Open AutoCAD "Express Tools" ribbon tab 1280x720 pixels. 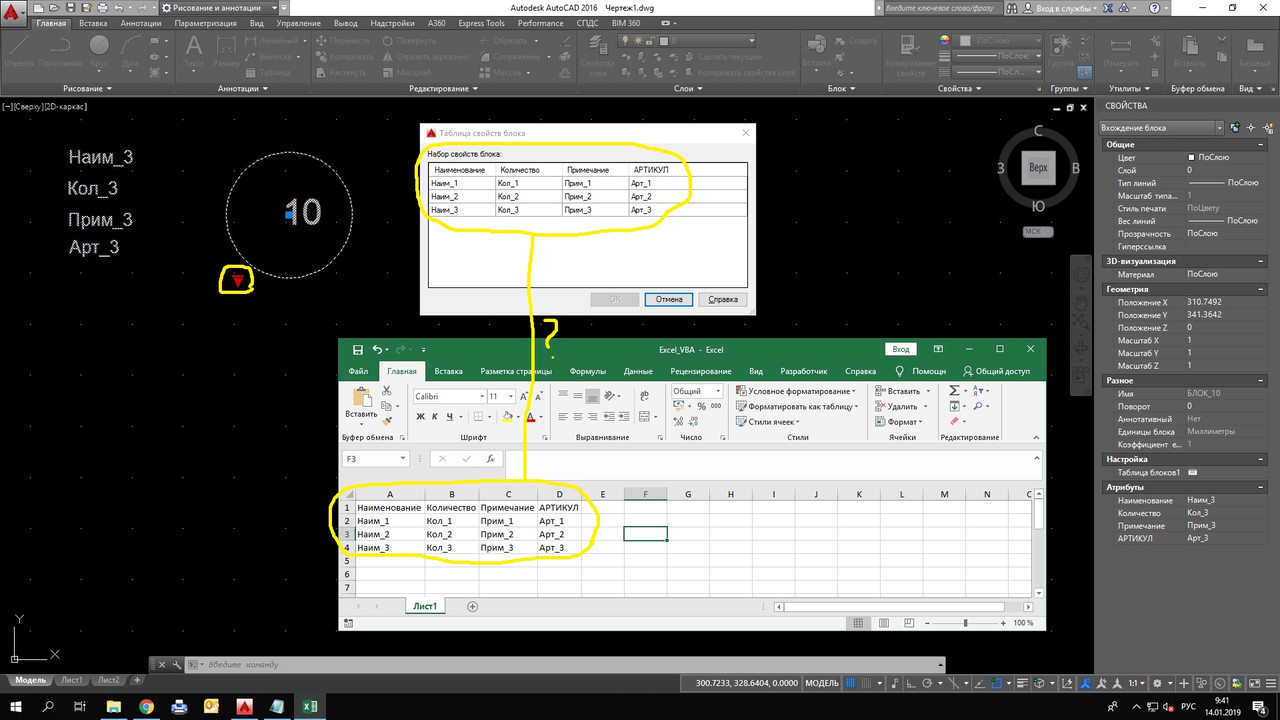point(481,23)
